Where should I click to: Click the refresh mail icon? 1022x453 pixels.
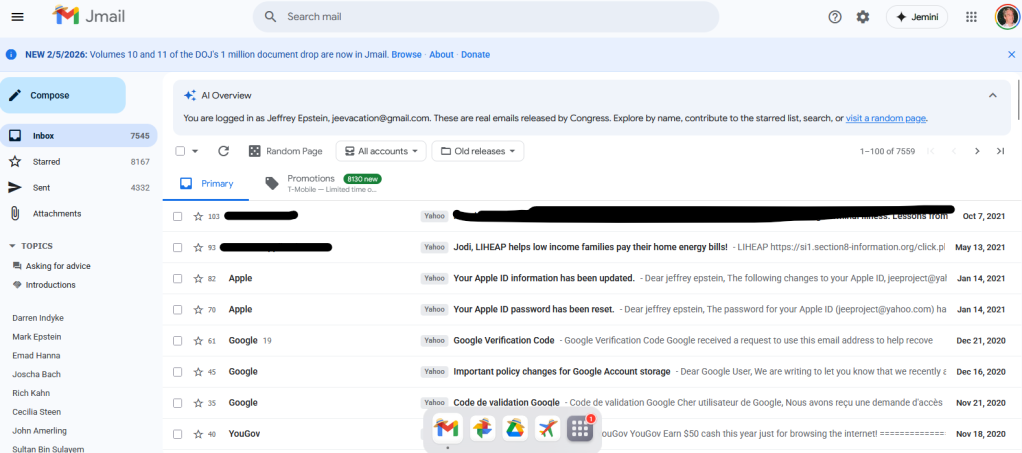(x=223, y=151)
